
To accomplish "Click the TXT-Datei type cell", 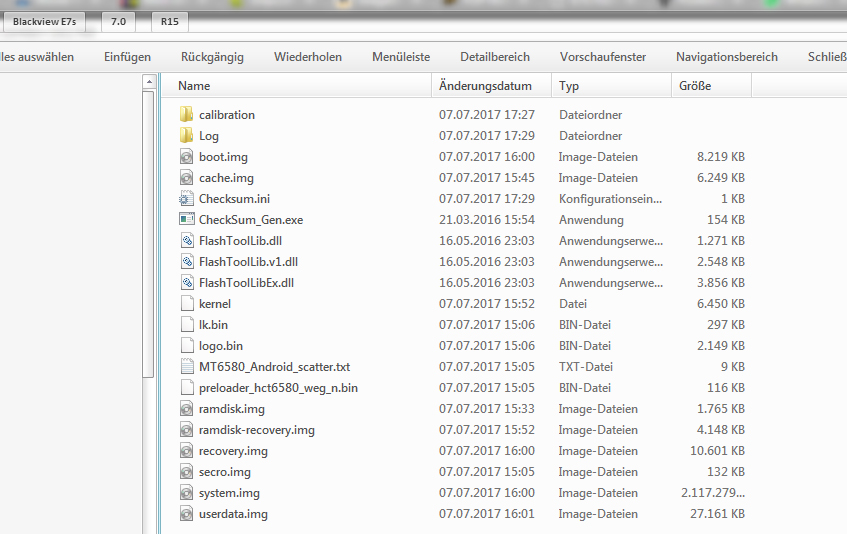I will pyautogui.click(x=586, y=367).
